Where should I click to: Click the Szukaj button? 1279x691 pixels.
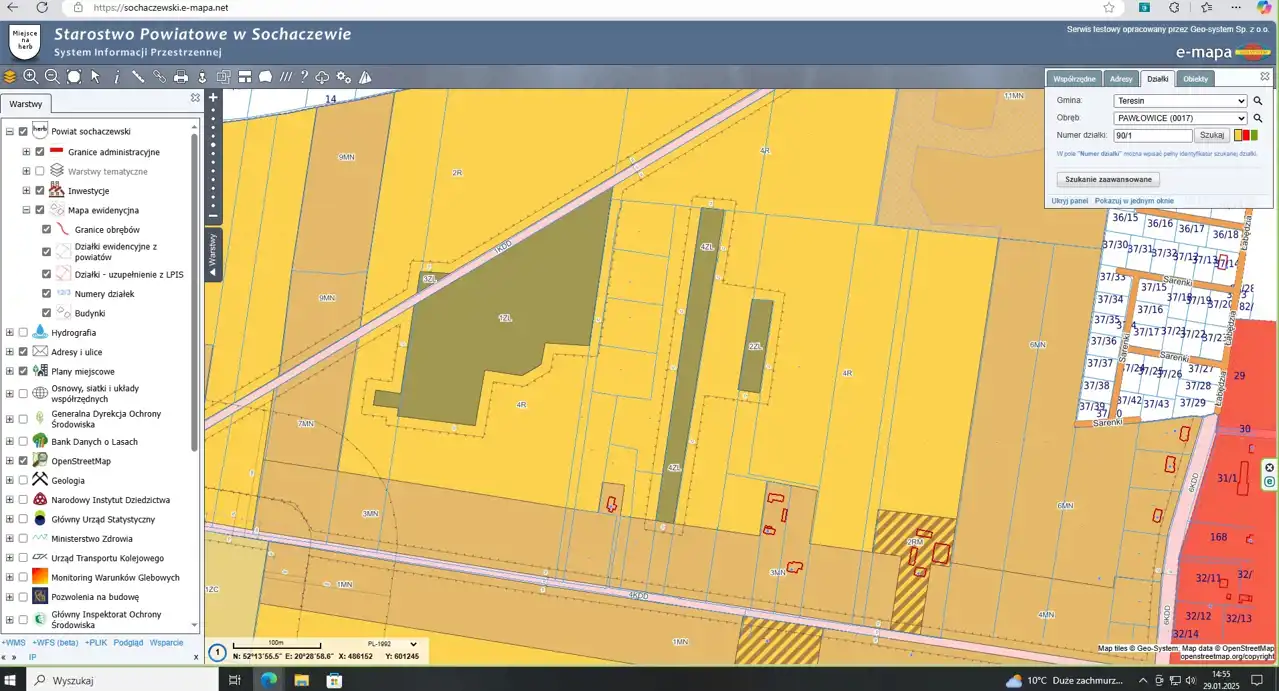pos(1212,135)
